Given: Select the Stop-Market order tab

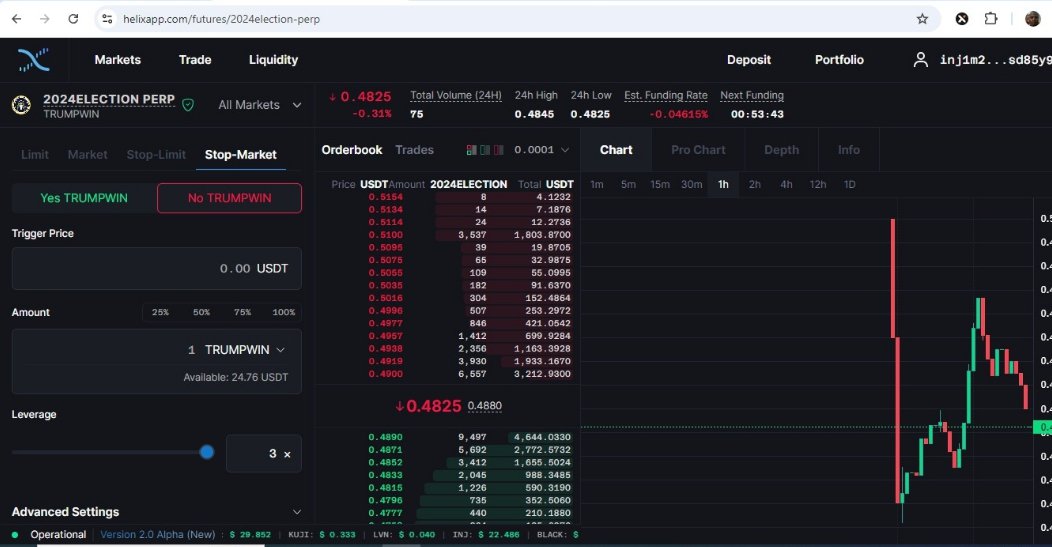Looking at the screenshot, I should [240, 154].
